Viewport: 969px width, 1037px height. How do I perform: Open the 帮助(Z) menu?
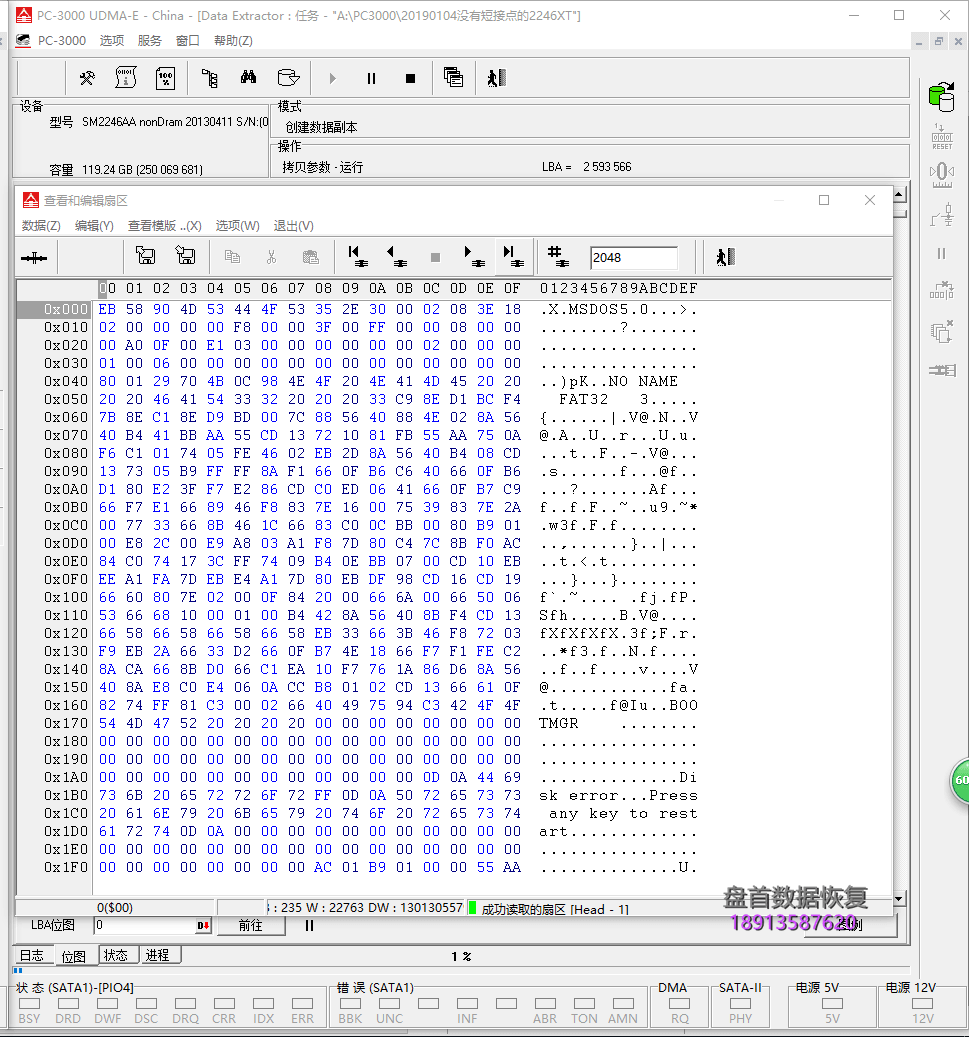pos(233,41)
